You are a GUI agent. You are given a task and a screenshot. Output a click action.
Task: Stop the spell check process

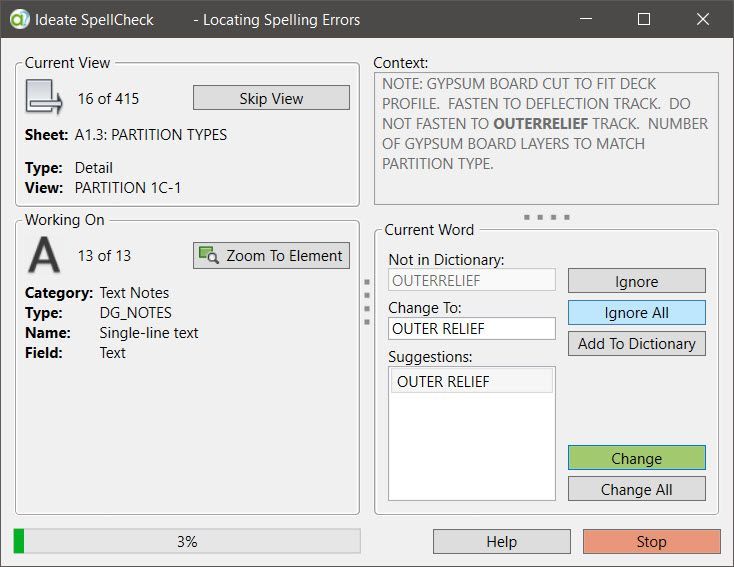[652, 542]
